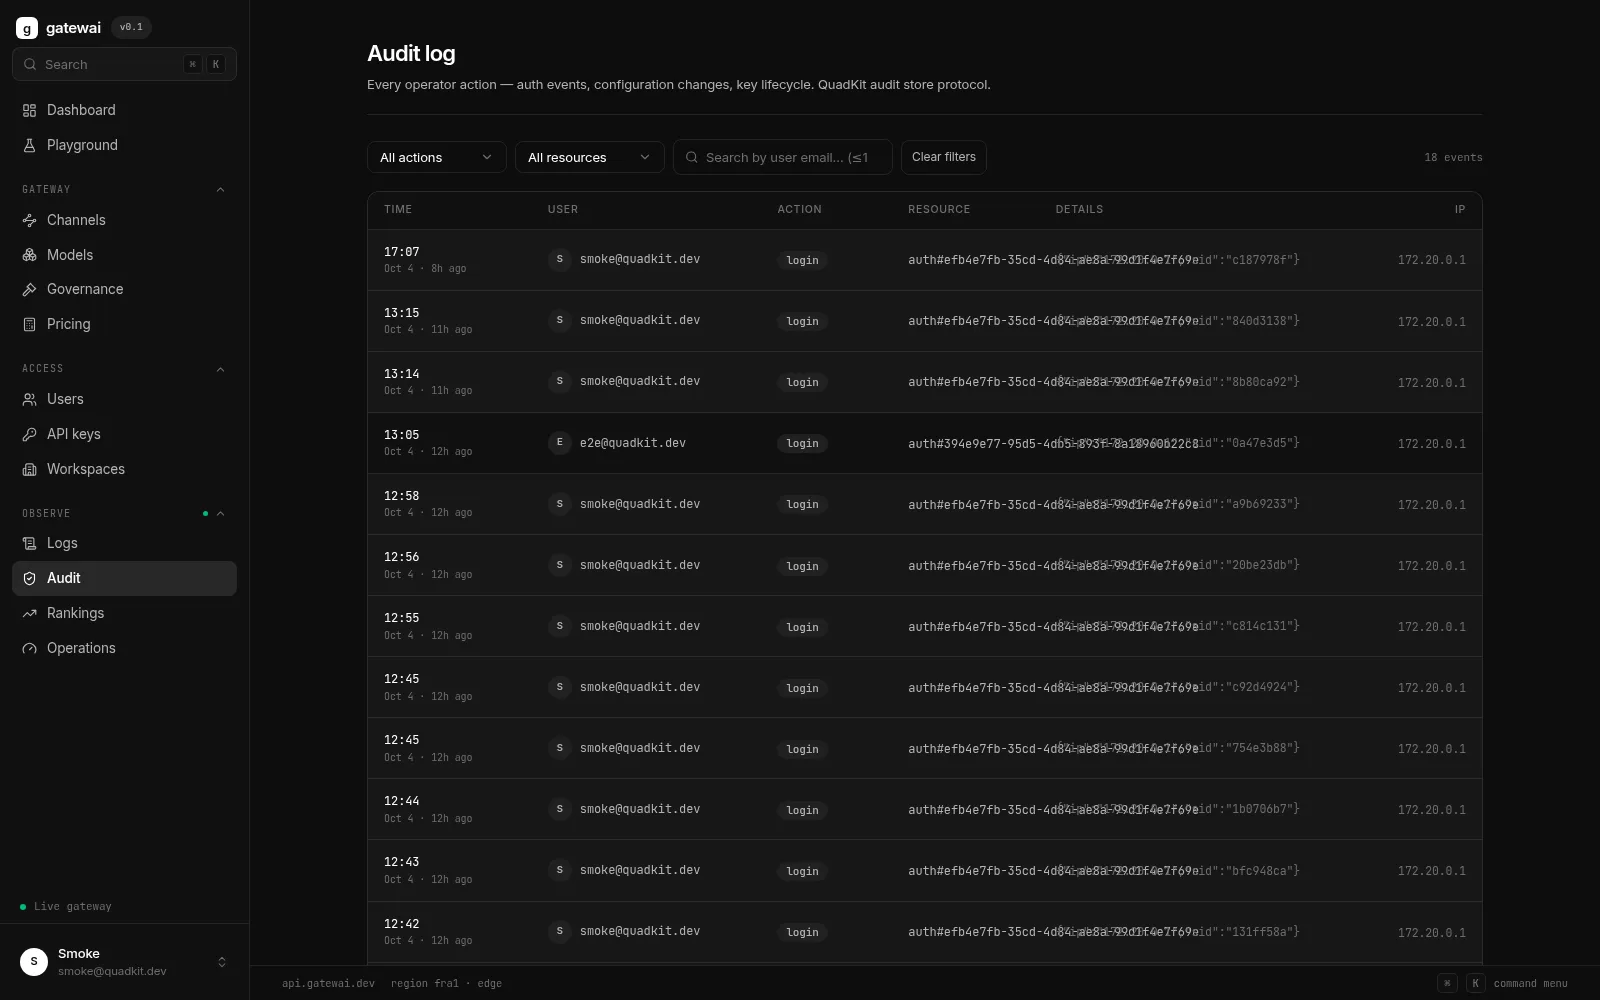Go to Channels page

pos(124,220)
